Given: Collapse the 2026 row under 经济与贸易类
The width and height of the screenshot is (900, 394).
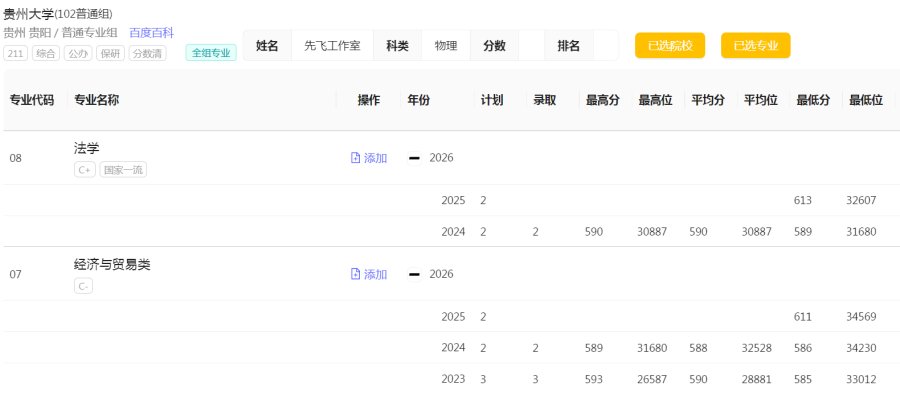Looking at the screenshot, I should pyautogui.click(x=414, y=274).
